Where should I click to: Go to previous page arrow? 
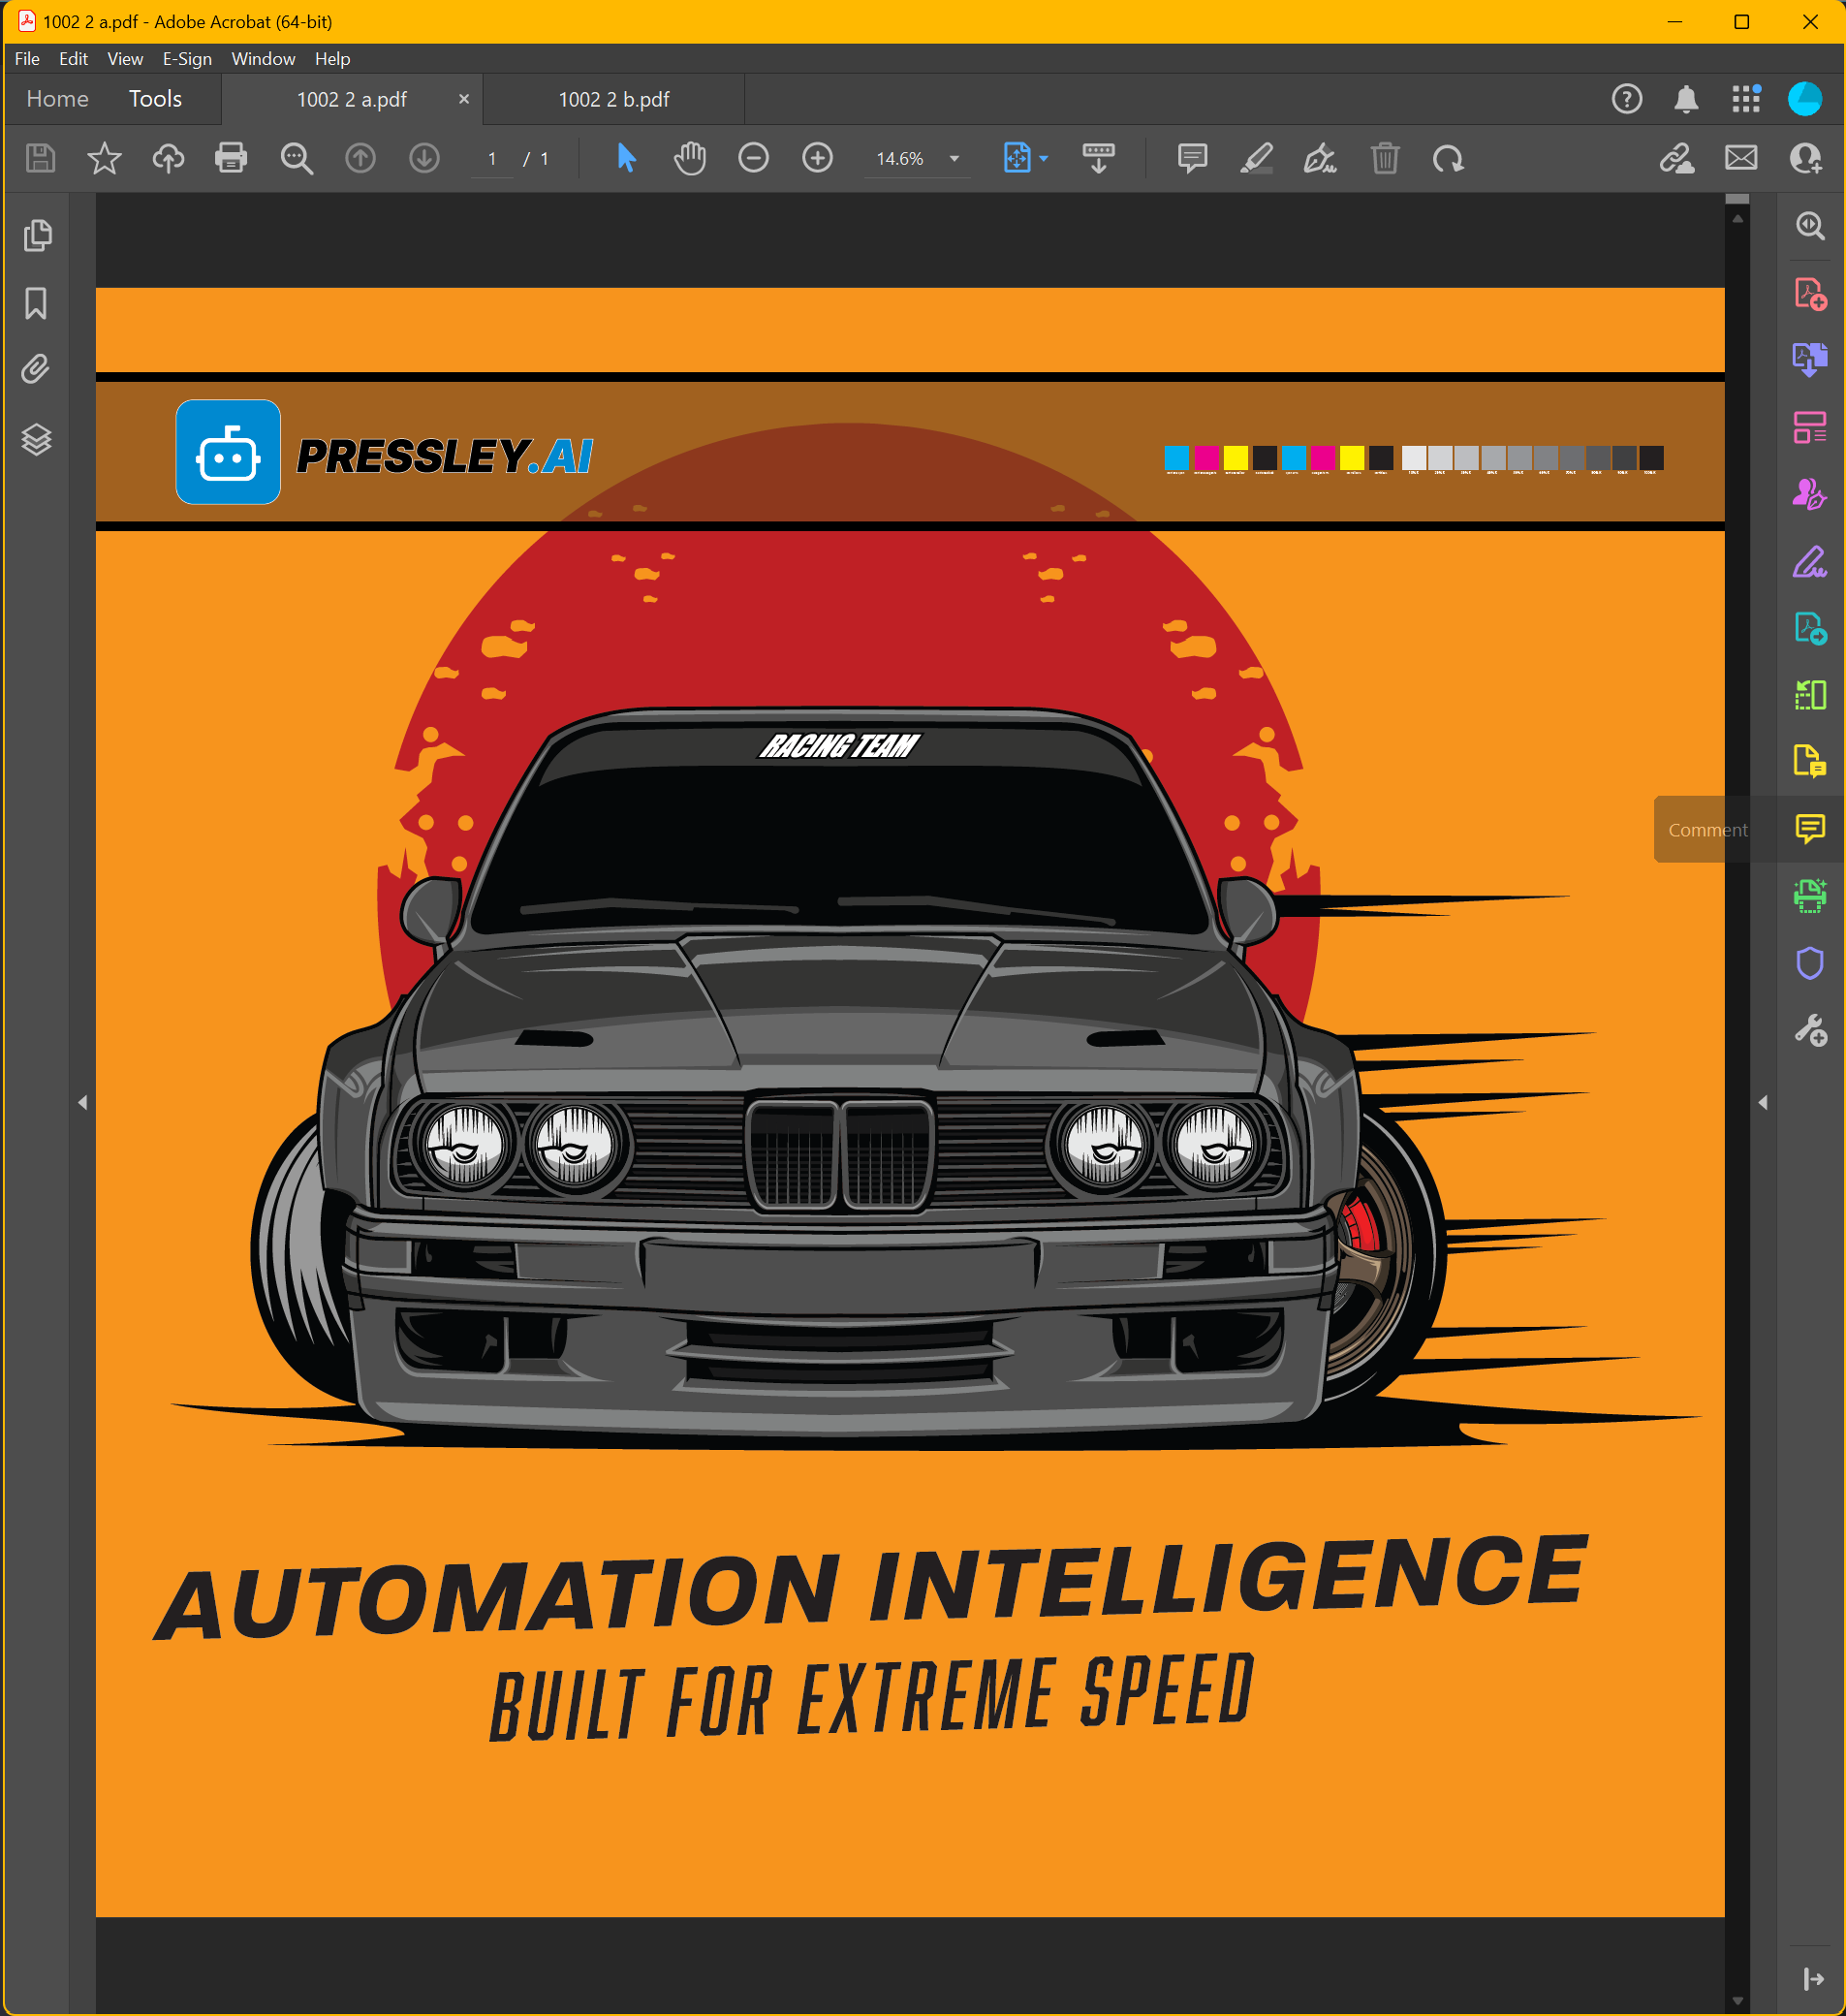(x=360, y=158)
